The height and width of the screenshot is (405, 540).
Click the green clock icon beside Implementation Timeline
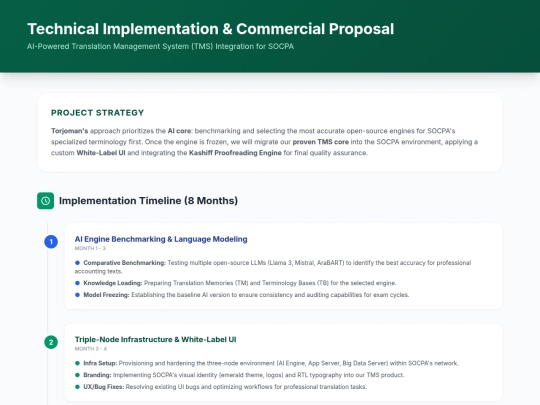45,201
